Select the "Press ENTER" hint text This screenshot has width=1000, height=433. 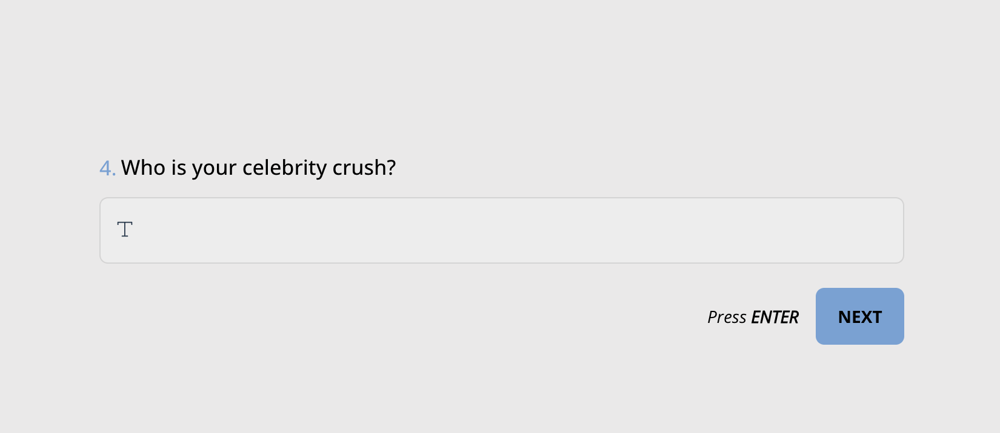point(752,317)
